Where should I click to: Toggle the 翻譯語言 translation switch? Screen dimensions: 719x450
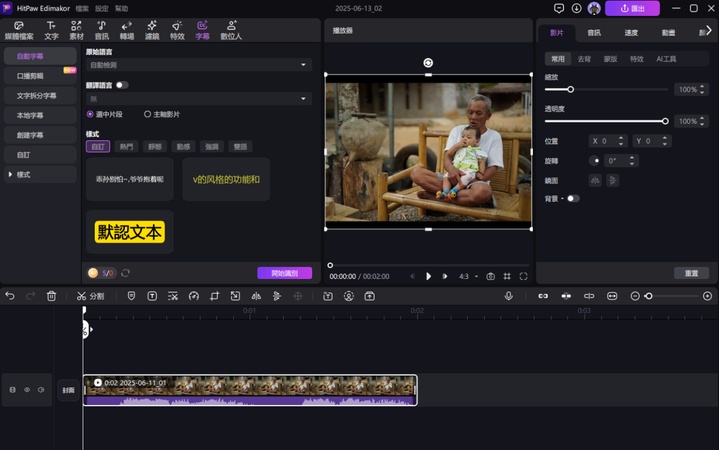coord(122,85)
